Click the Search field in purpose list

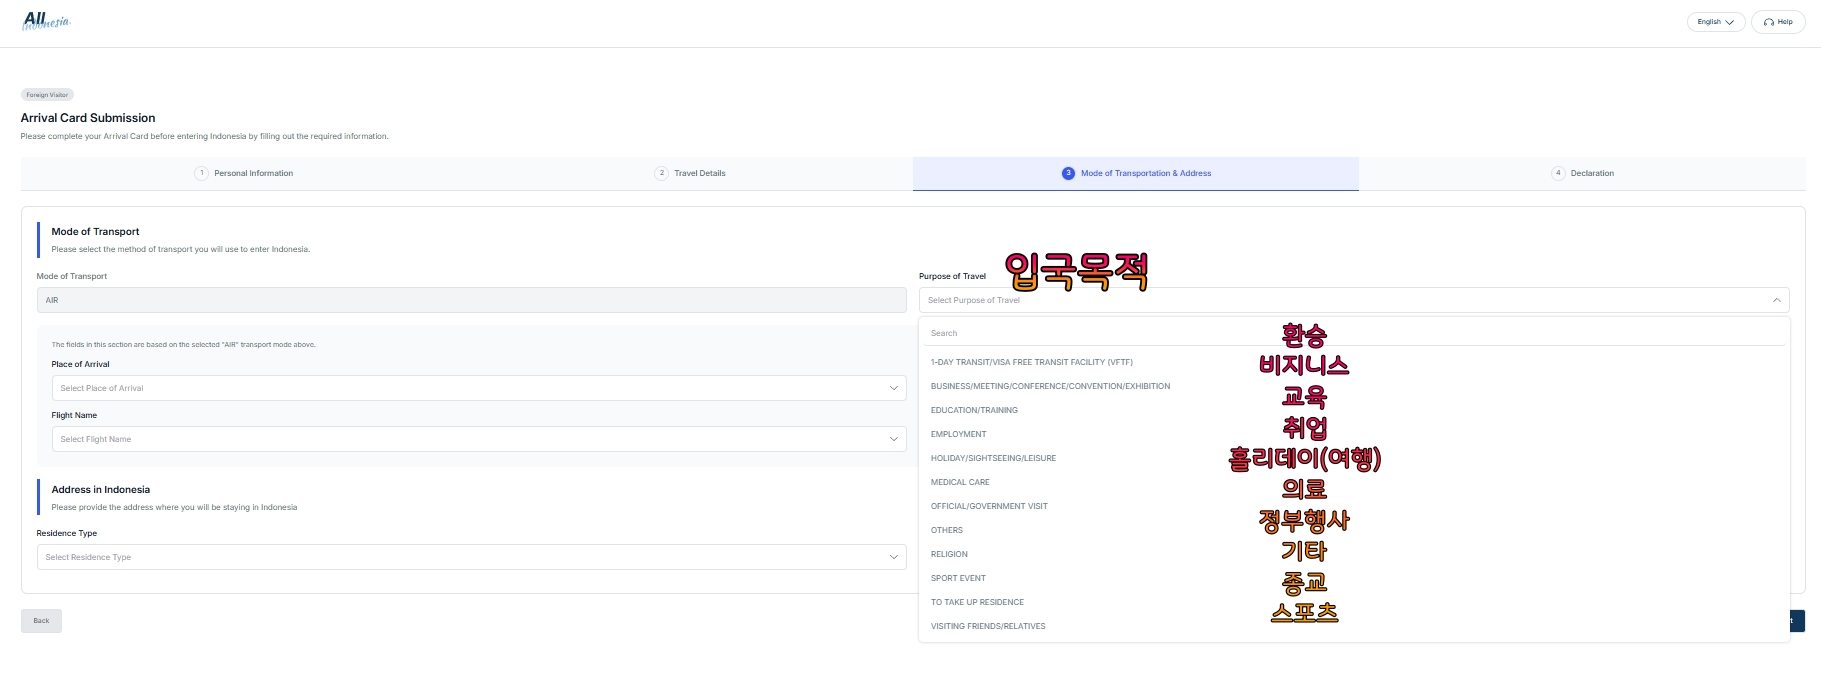click(x=1354, y=333)
